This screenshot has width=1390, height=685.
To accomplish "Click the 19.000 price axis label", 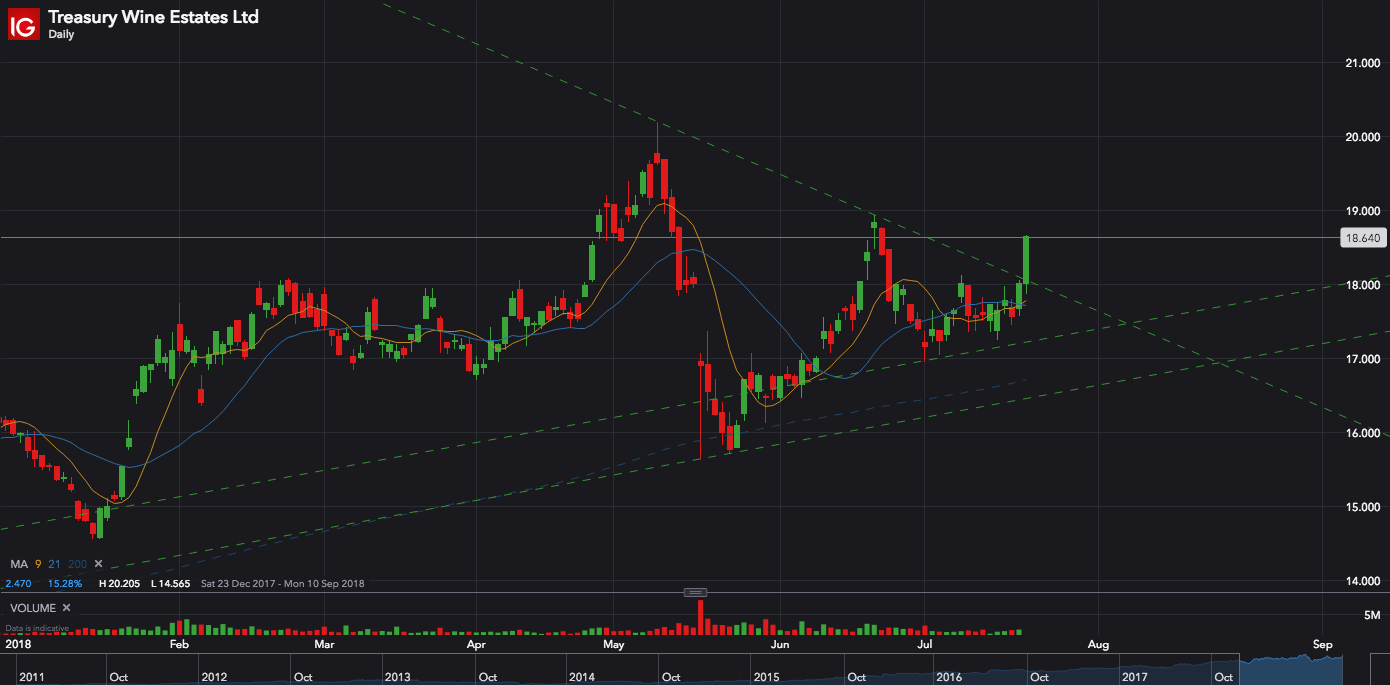I will (x=1363, y=211).
